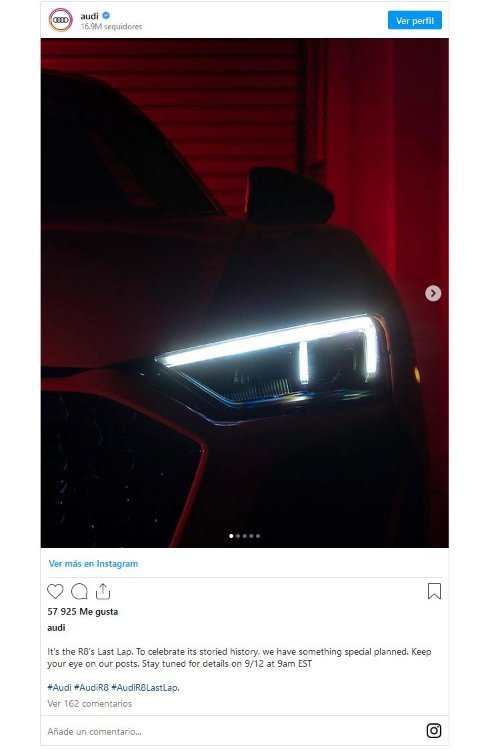Expand Ver 162 comentarios
Screen dimensions: 496x750
89,704
